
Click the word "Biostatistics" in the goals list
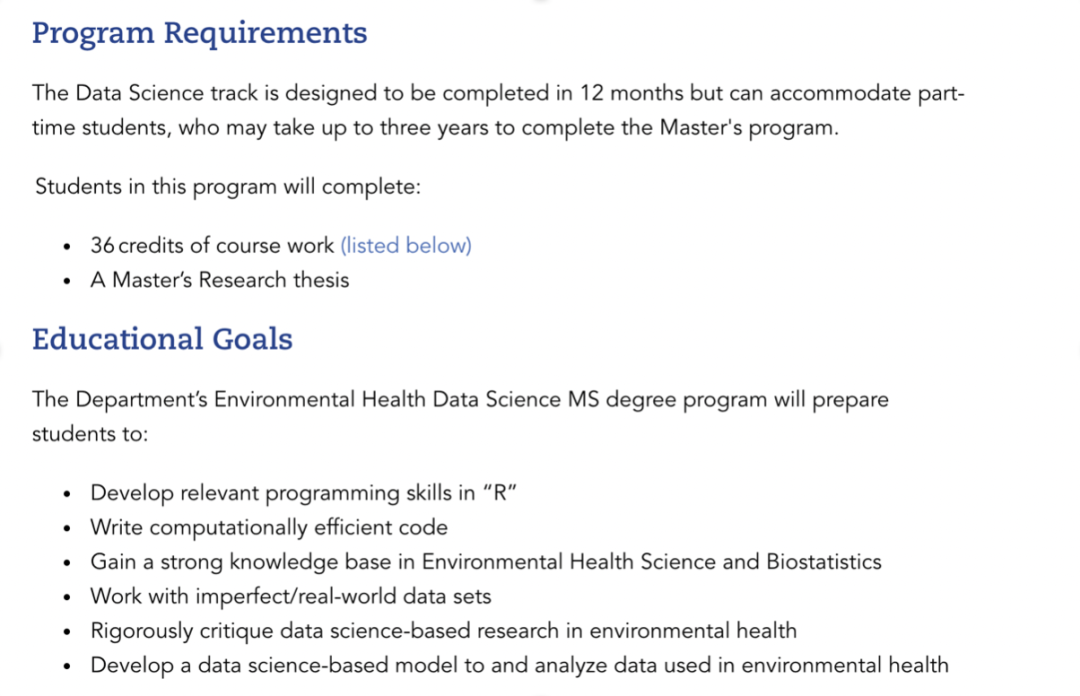point(824,562)
